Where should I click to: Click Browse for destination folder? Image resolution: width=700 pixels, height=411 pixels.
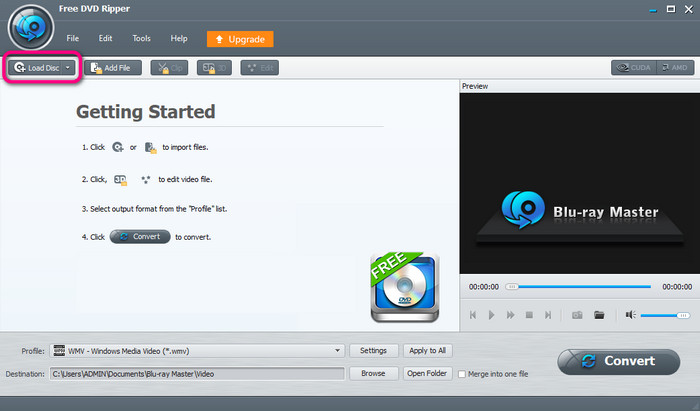[x=373, y=374]
